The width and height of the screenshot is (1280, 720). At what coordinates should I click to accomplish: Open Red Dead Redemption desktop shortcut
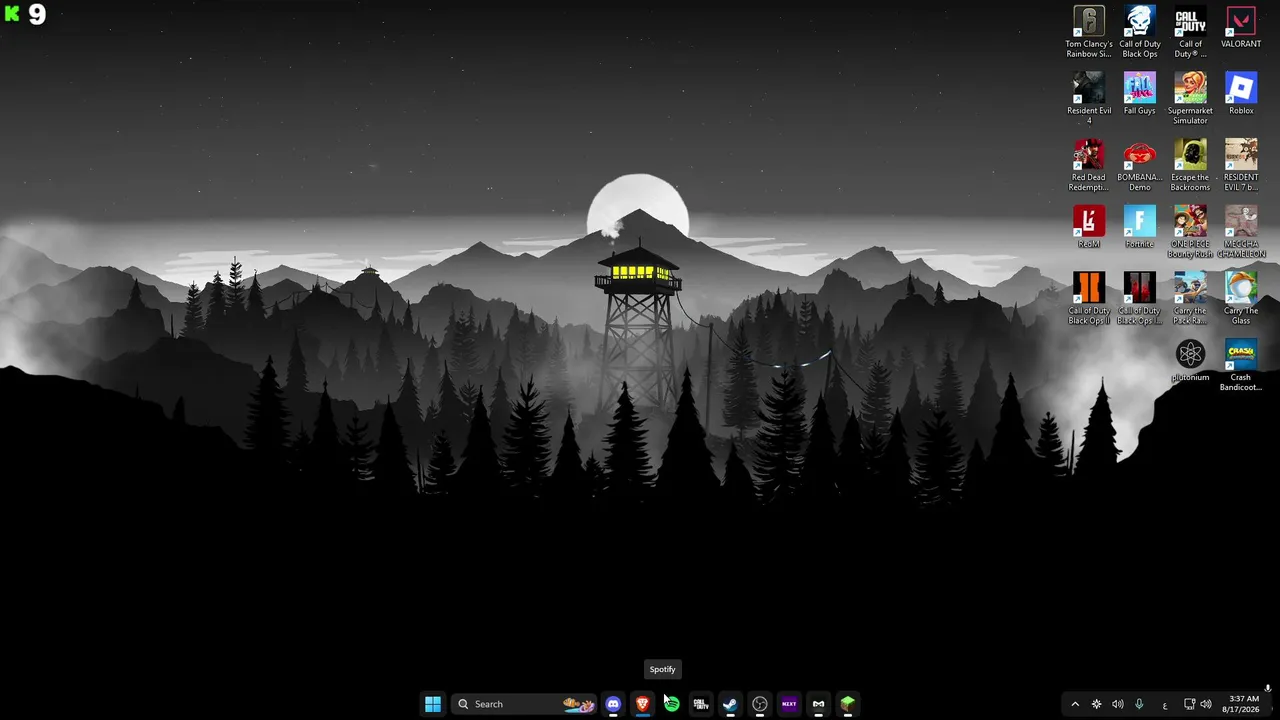(1089, 166)
